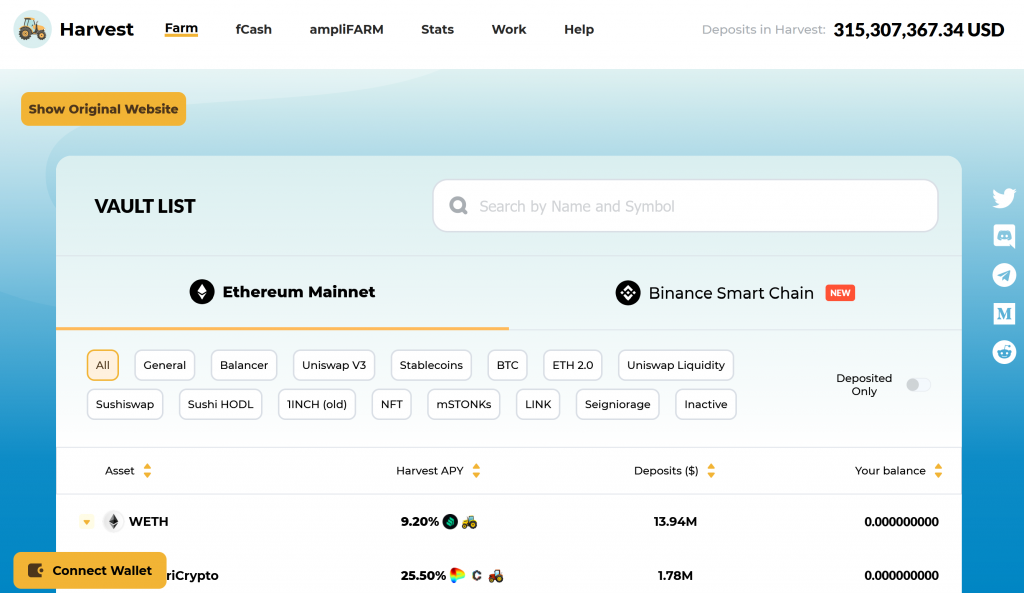Screen dimensions: 1024x593
Task: Filter vaults by mSTONKs
Action: coord(464,404)
